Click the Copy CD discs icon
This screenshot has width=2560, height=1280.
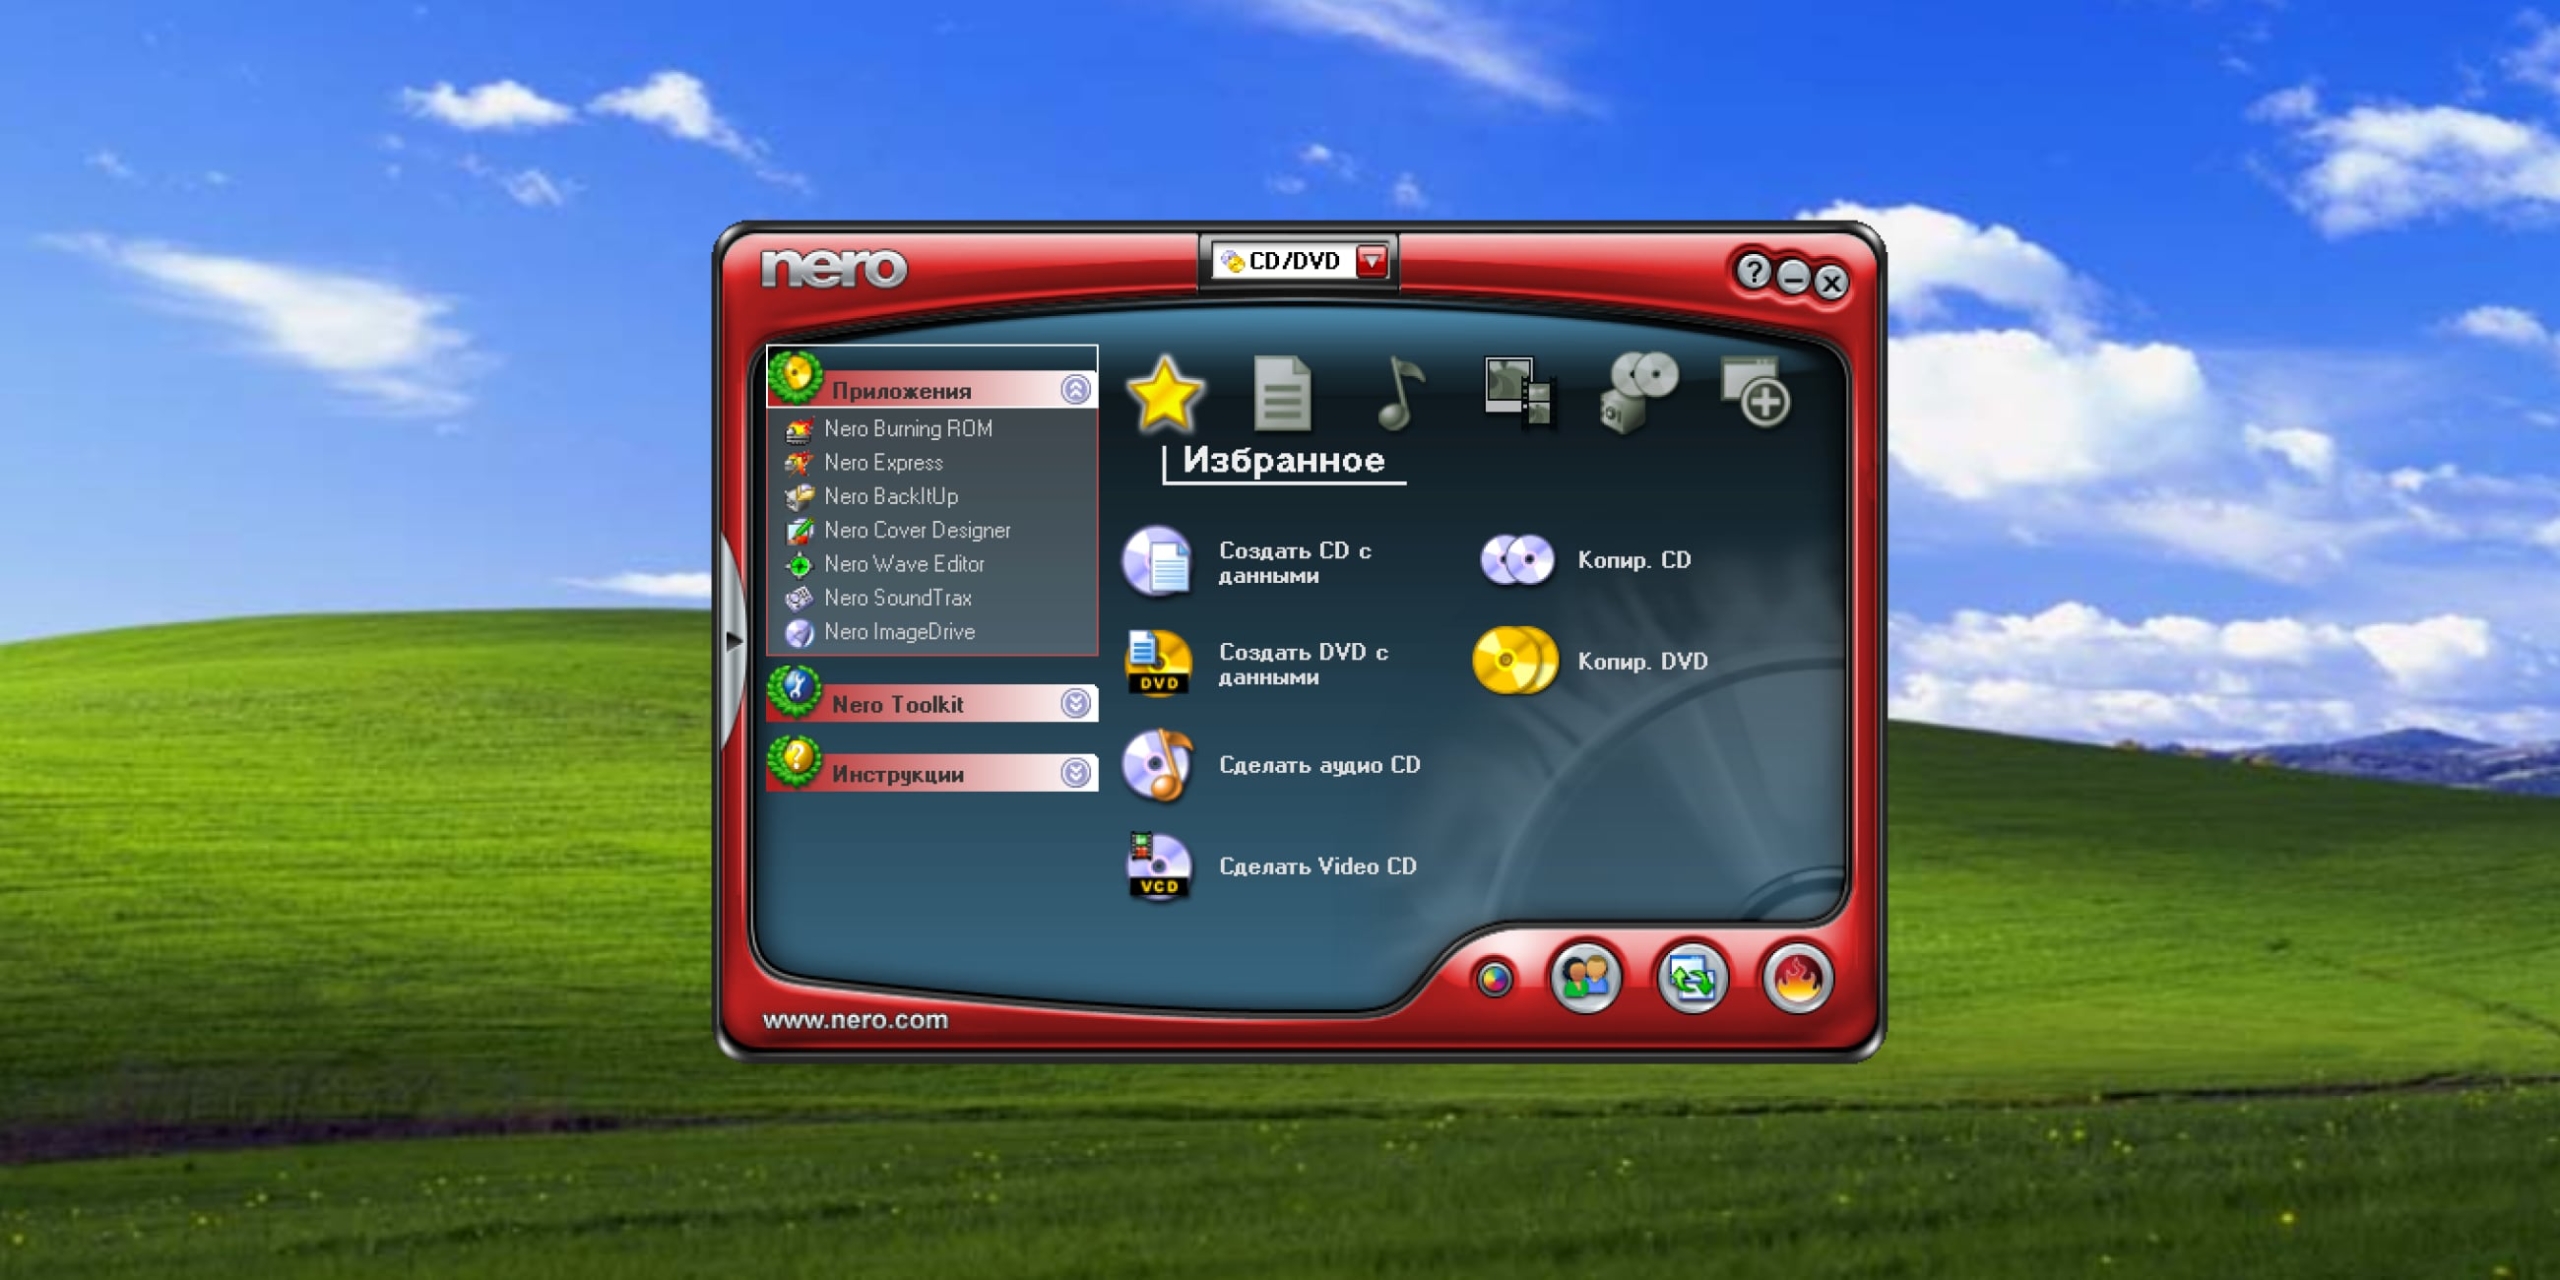(1517, 559)
